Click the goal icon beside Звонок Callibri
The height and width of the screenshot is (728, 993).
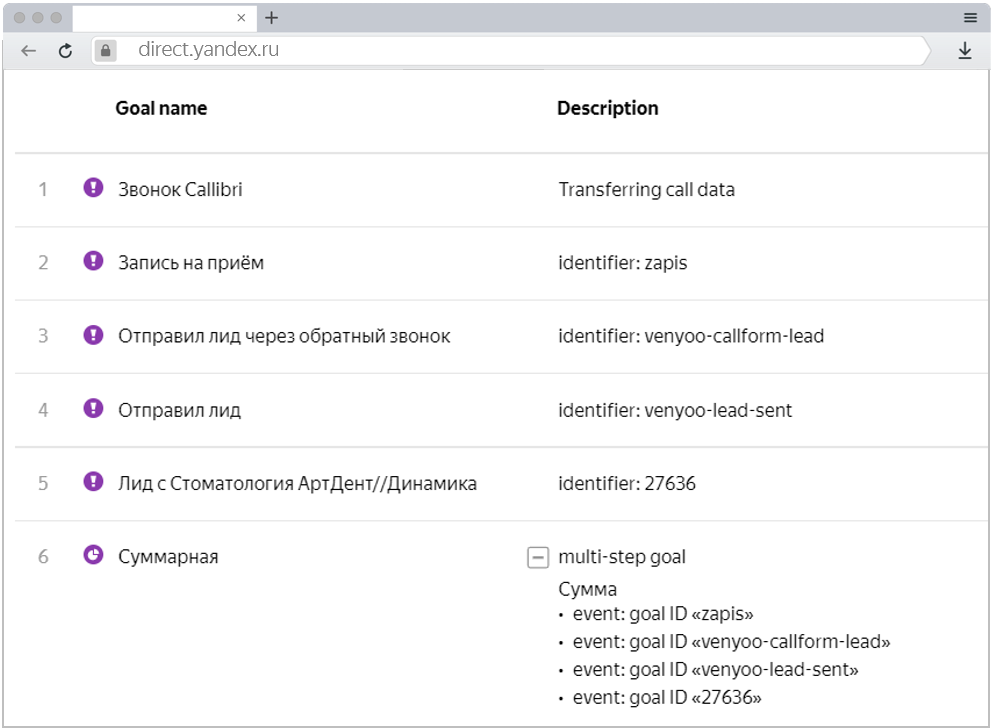pos(94,188)
